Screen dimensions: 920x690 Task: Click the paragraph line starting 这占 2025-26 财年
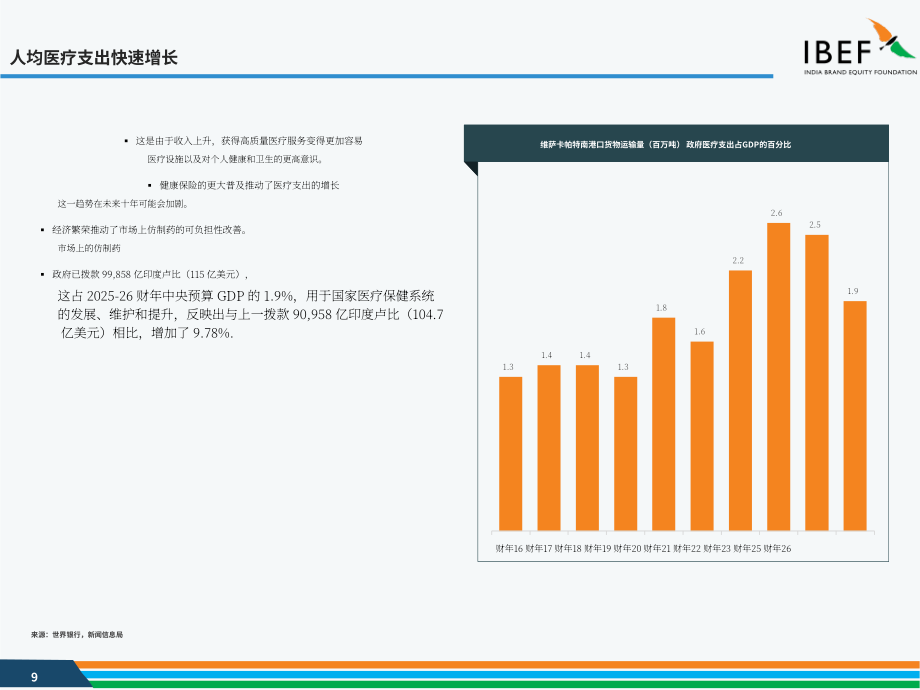[x=246, y=296]
